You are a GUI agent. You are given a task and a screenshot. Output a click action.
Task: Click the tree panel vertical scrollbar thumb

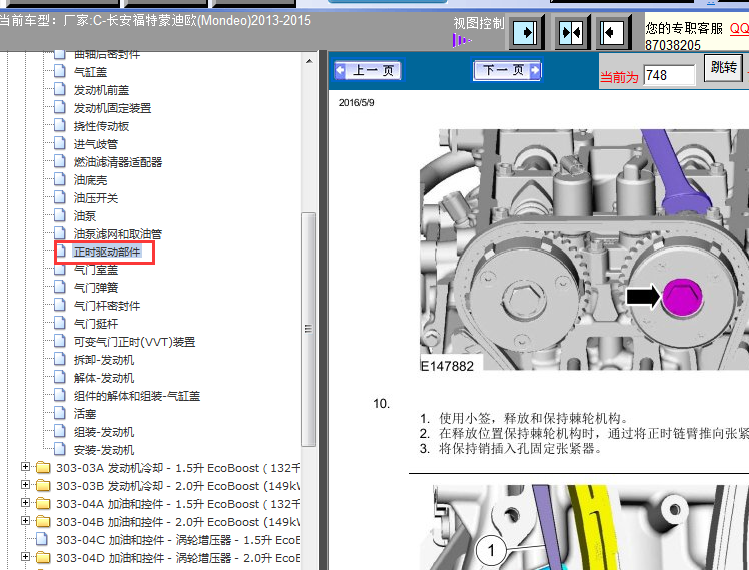309,329
